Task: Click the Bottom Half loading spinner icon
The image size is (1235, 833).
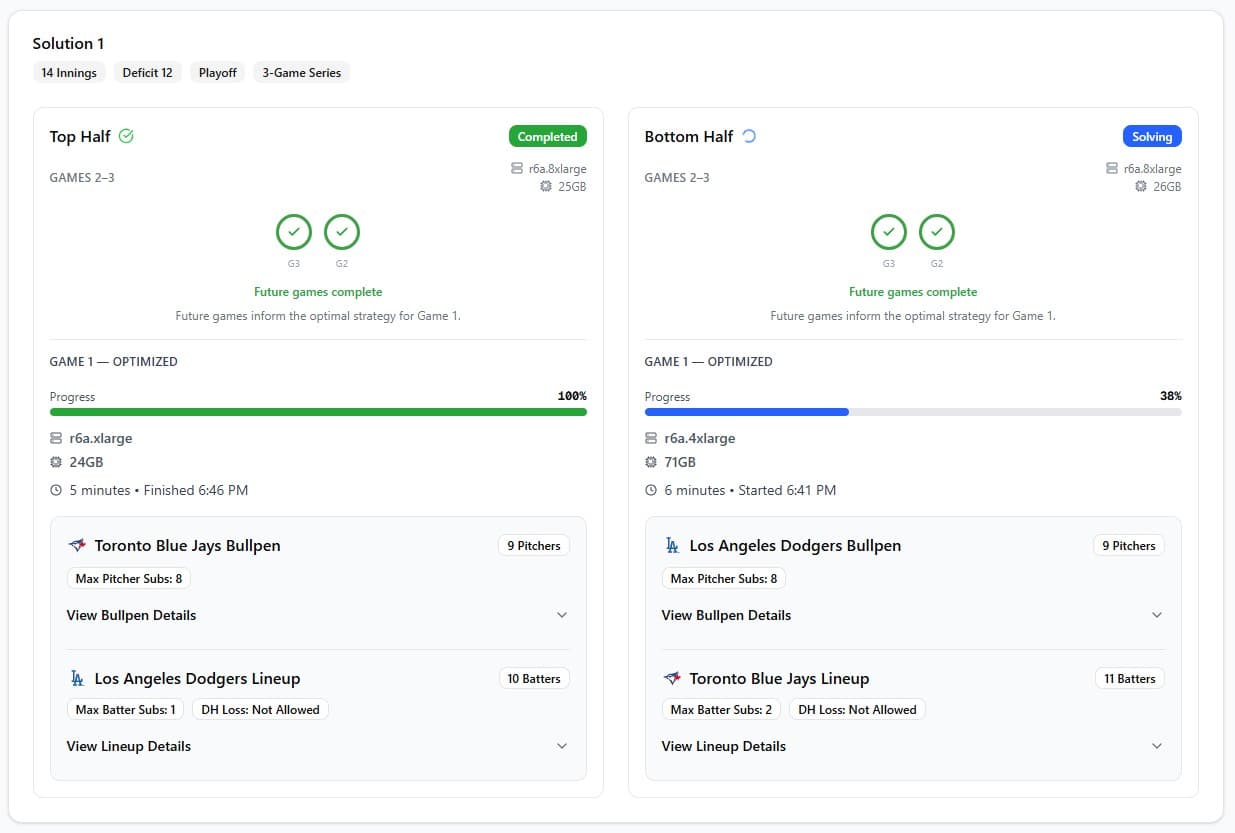Action: 749,136
